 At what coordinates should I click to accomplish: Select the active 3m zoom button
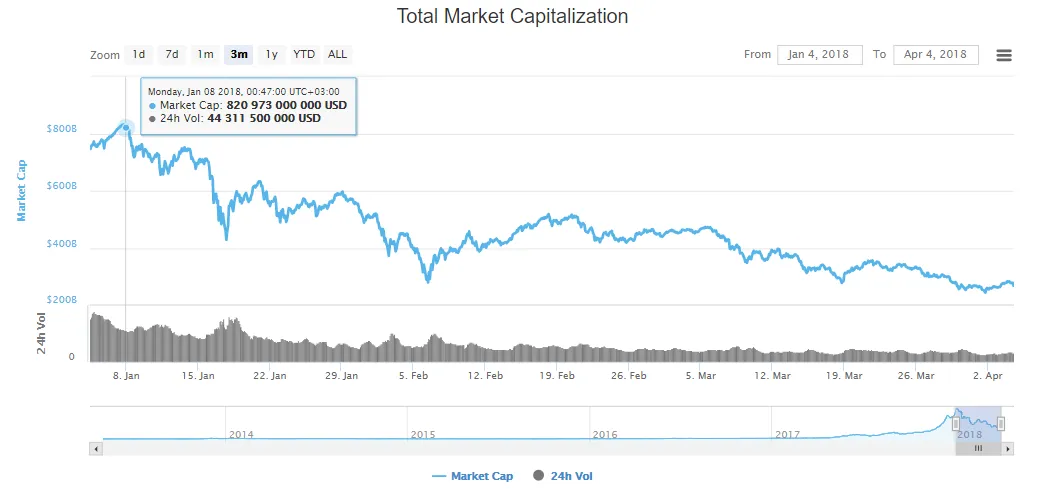[x=239, y=54]
